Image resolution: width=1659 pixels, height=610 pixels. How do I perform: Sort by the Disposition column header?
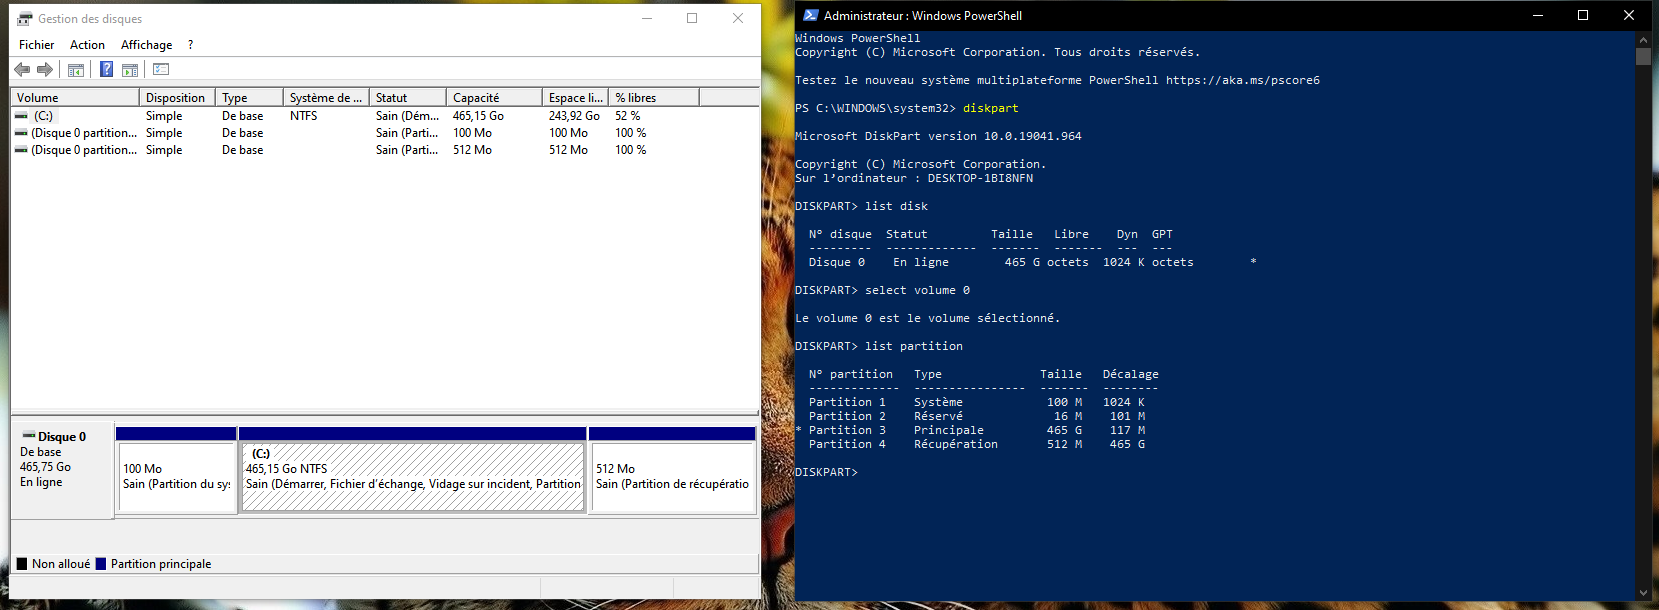coord(178,97)
